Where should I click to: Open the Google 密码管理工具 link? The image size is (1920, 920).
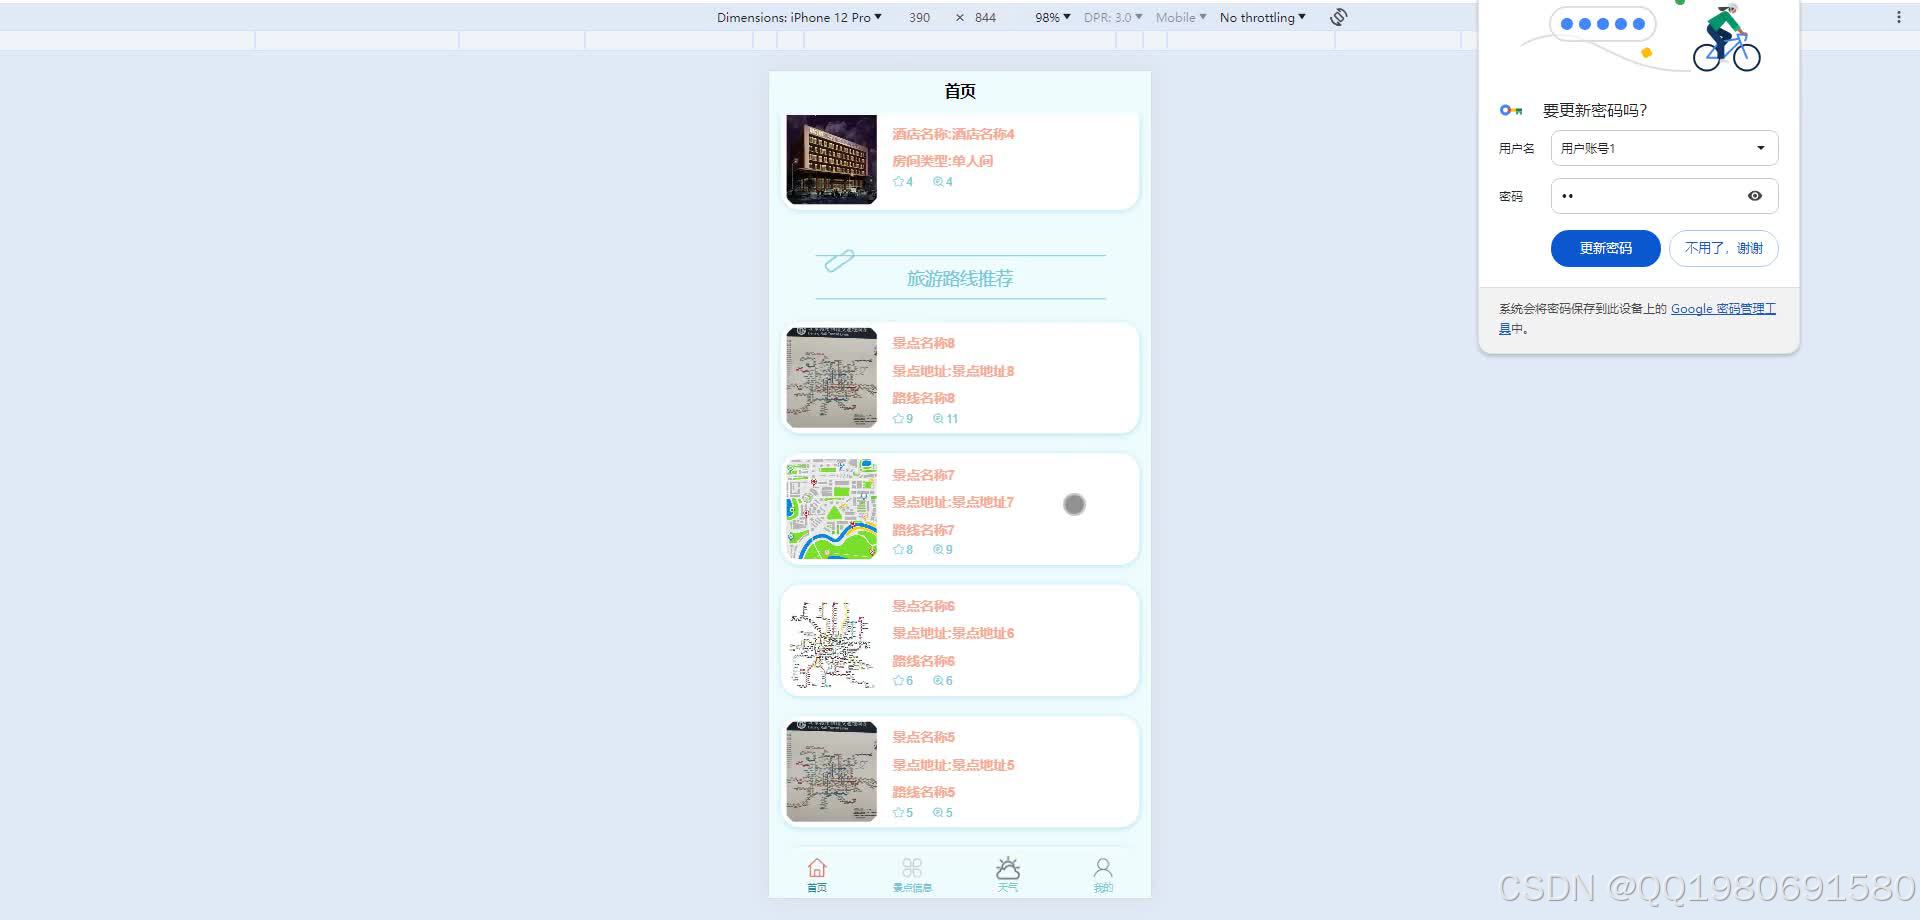(1723, 309)
